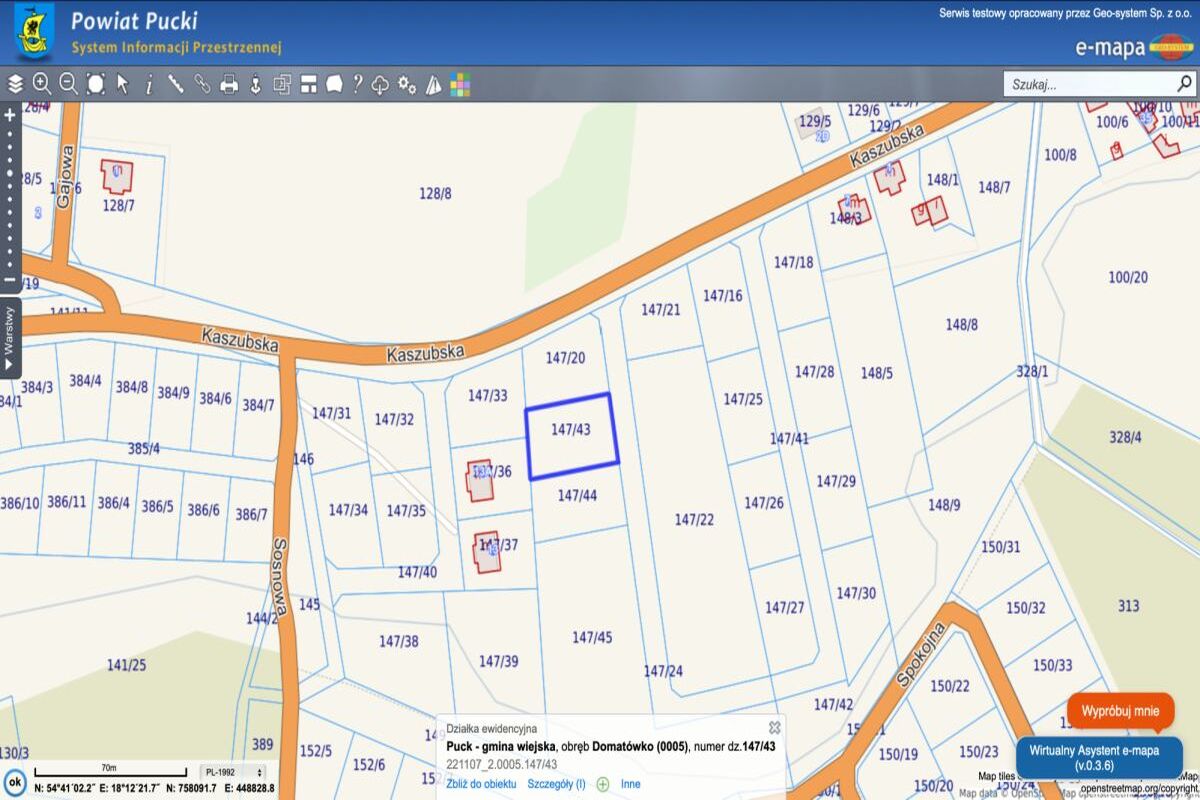This screenshot has height=800, width=1200.
Task: Open the PL-1992 coordinate system dropdown
Action: pos(234,772)
